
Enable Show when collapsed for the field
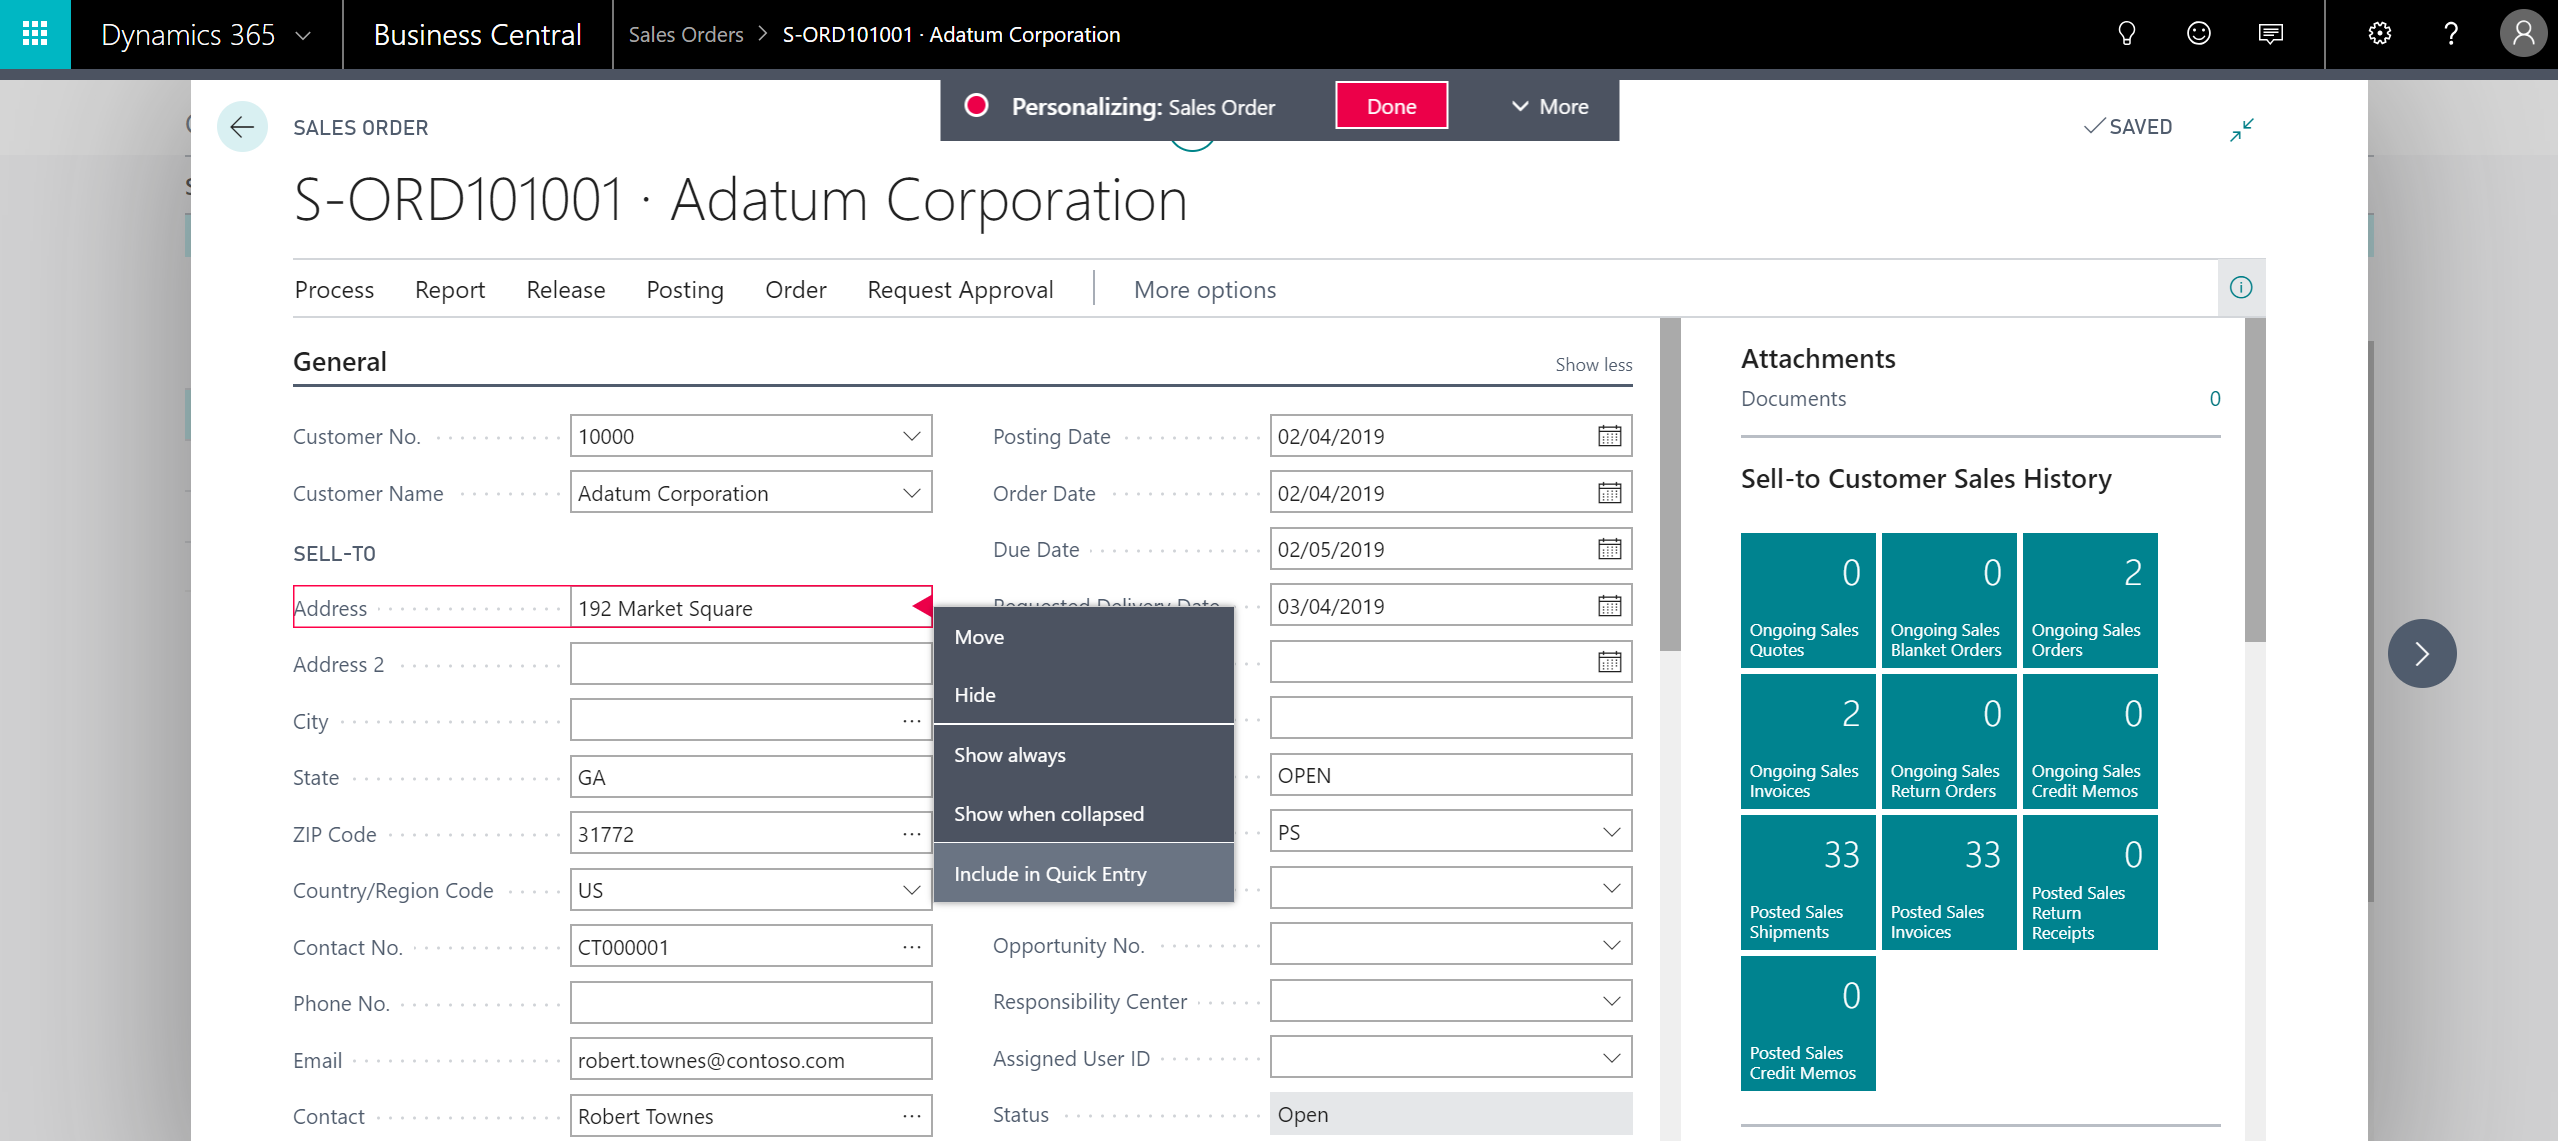[1048, 813]
